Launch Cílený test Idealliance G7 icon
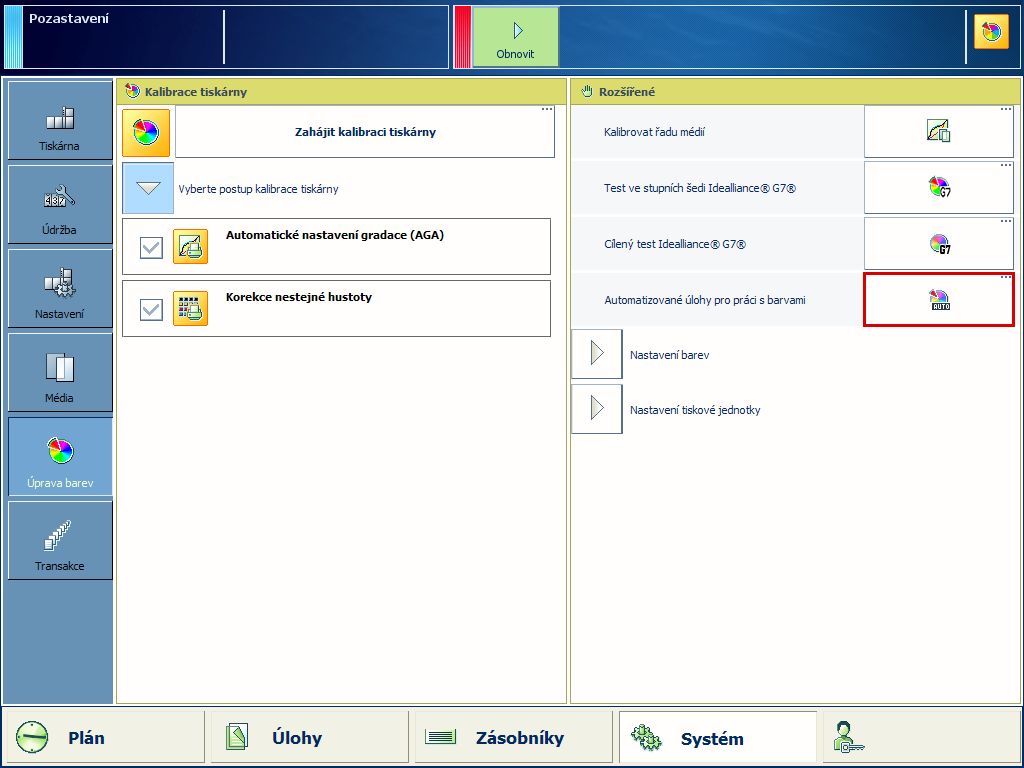 click(x=938, y=243)
